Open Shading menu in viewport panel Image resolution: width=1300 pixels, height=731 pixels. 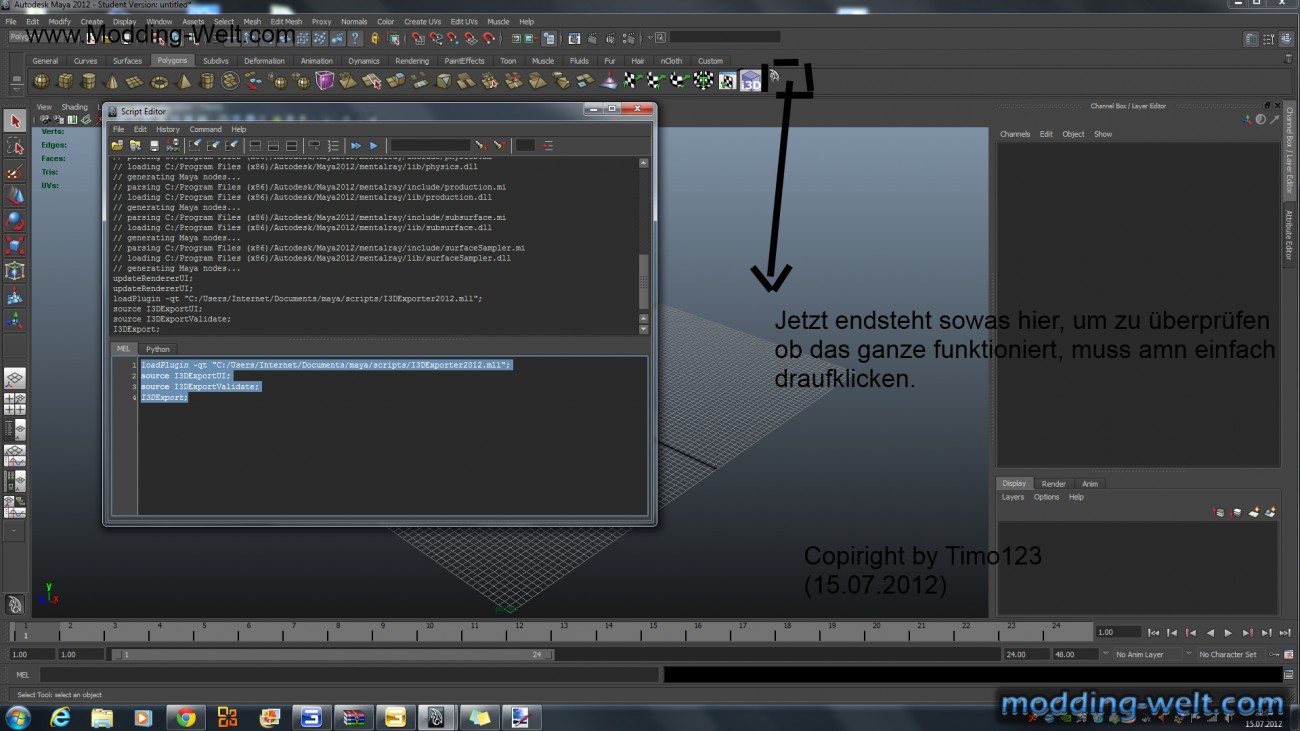pos(75,107)
